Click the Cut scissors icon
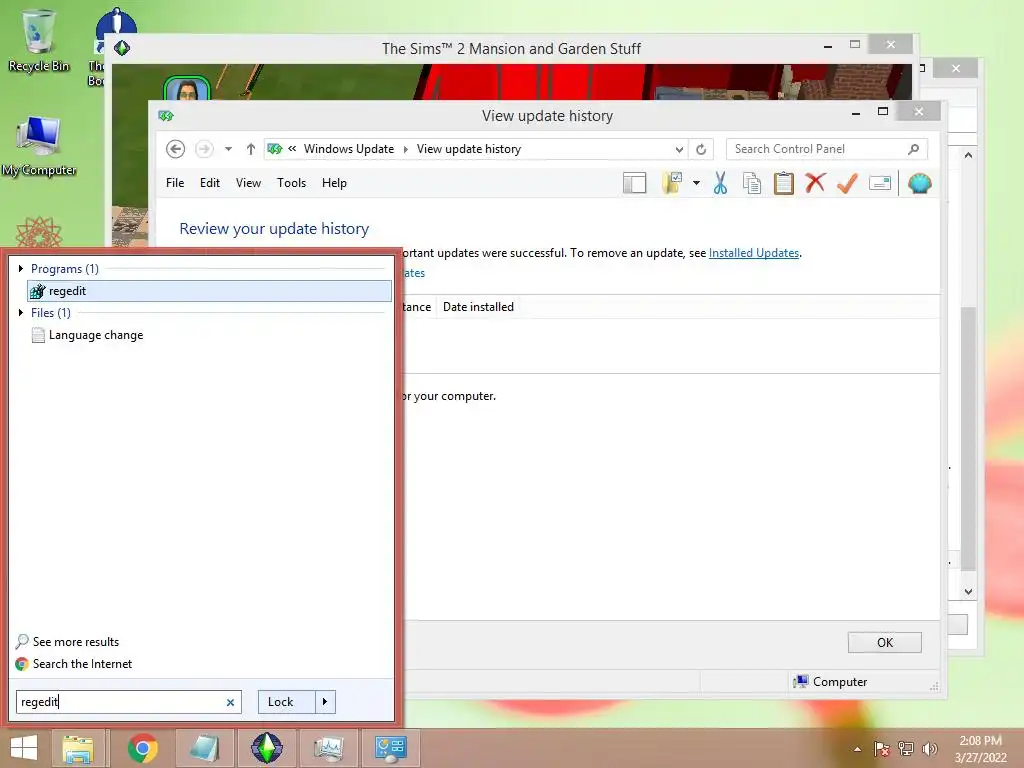The image size is (1024, 768). click(x=720, y=184)
